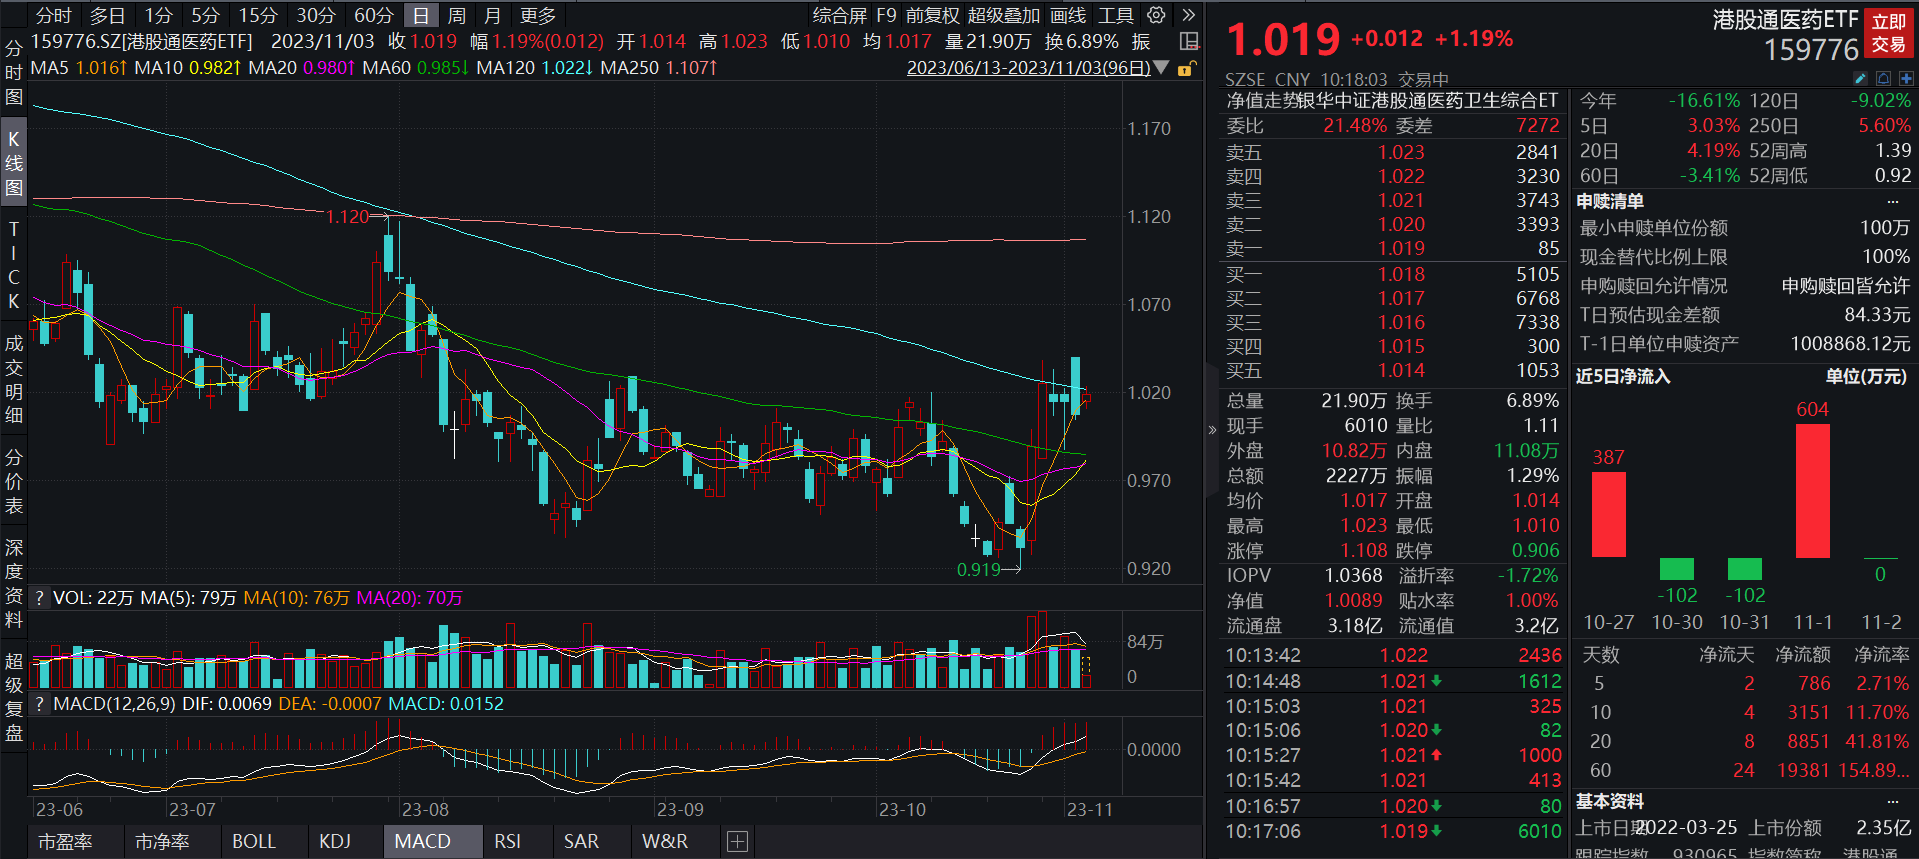Click the 11-1 red net inflow bar
This screenshot has height=859, width=1919.
click(x=1812, y=491)
